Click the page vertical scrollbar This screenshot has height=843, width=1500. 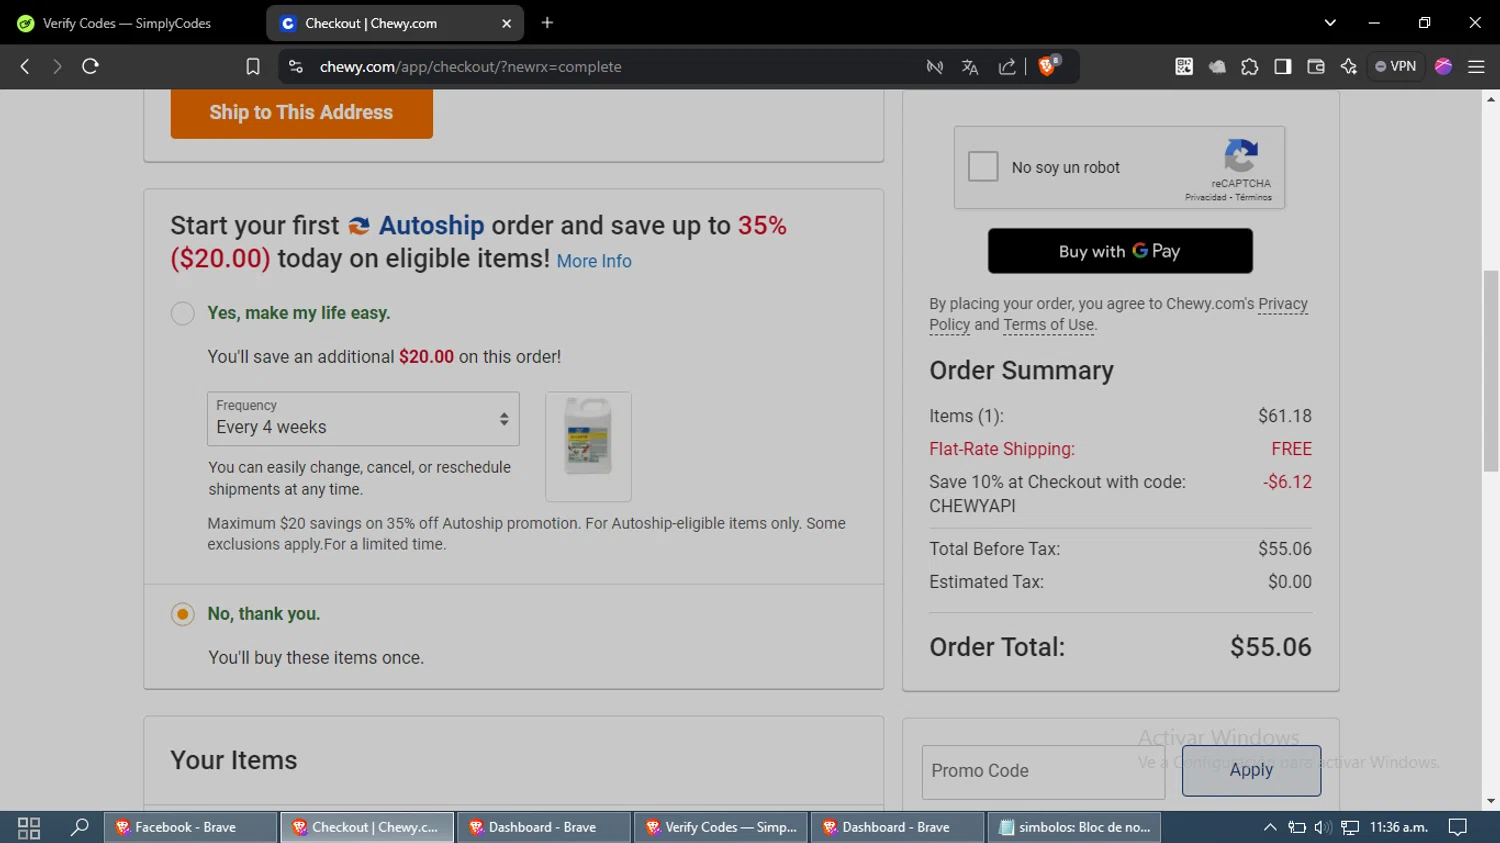point(1491,370)
